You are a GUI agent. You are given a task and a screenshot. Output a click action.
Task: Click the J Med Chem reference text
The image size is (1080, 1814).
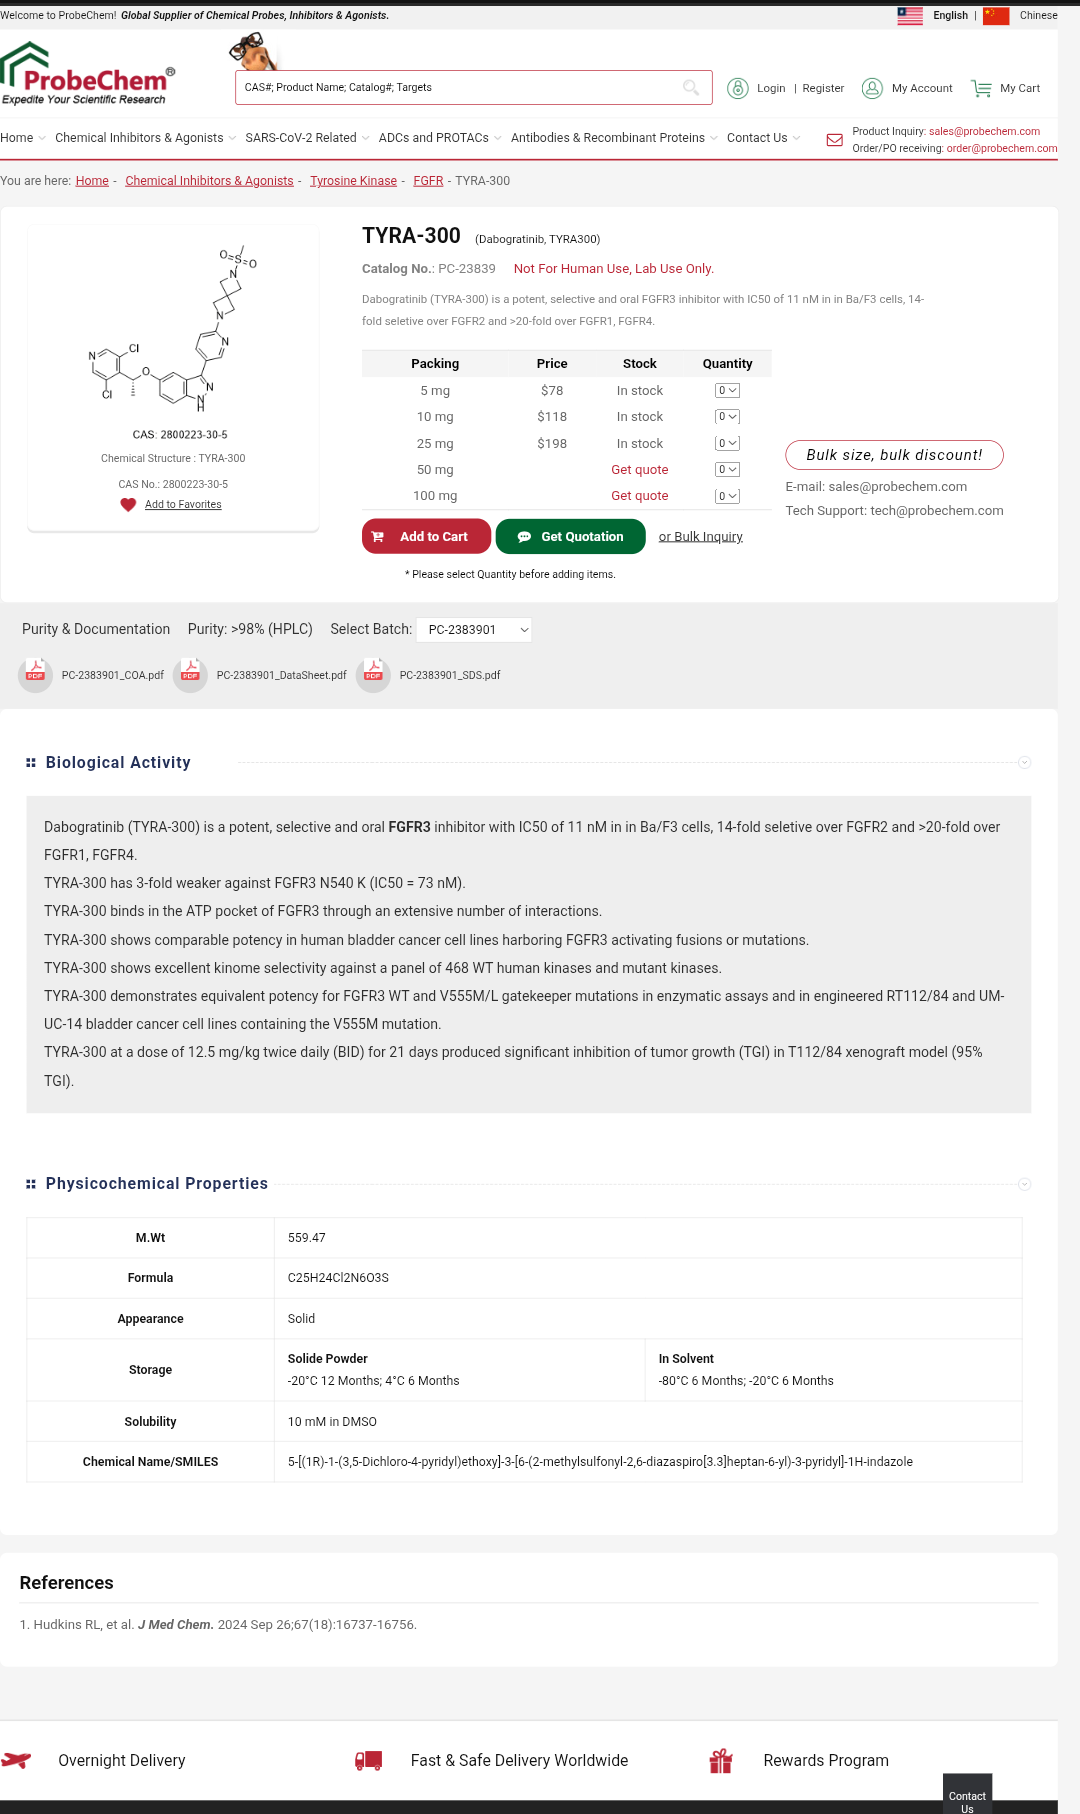(x=176, y=1625)
